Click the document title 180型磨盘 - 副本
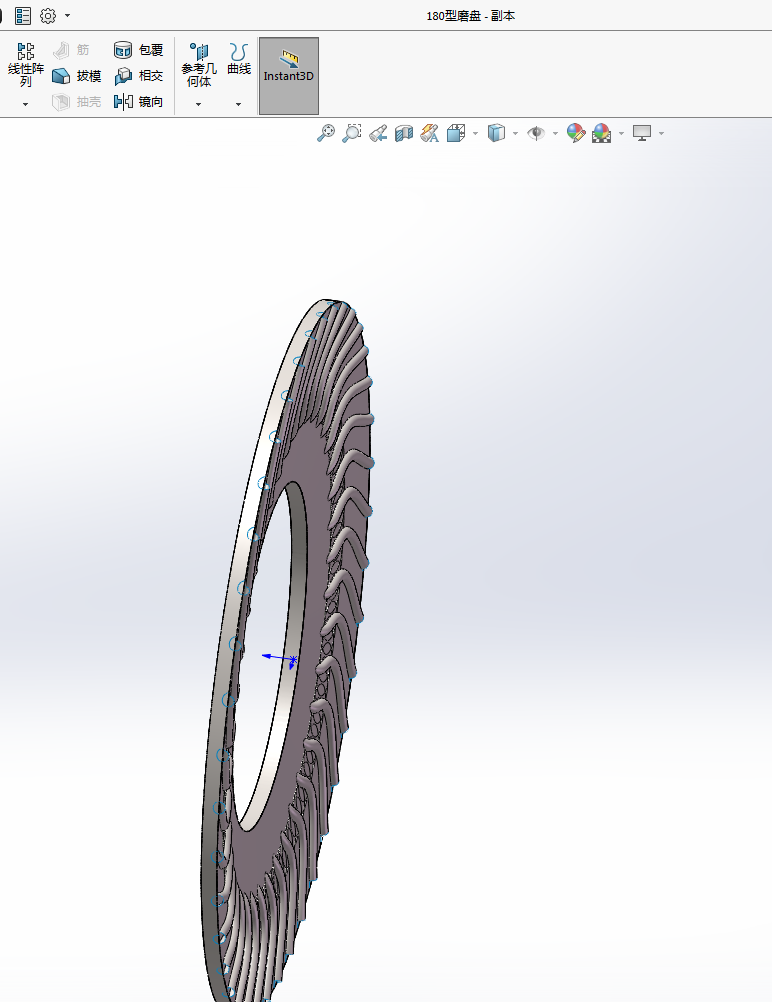Viewport: 772px width, 1002px height. click(470, 16)
